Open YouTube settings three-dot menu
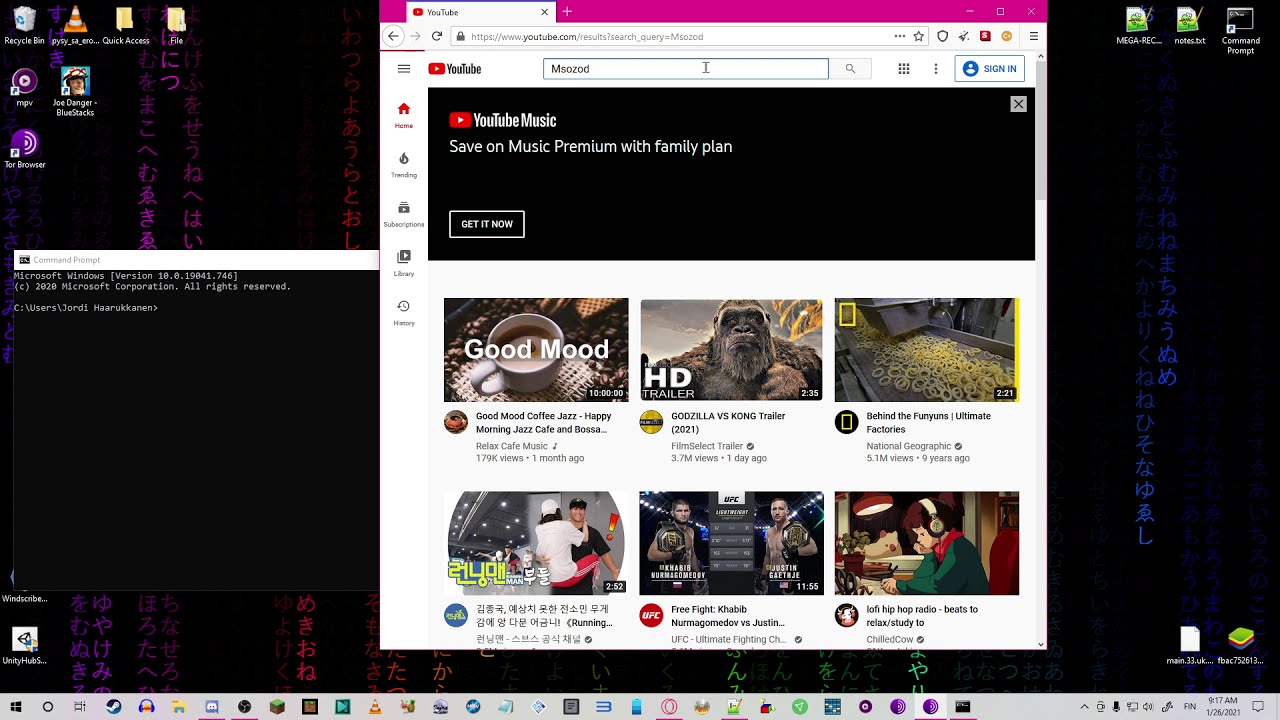This screenshot has width=1280, height=720. 936,69
